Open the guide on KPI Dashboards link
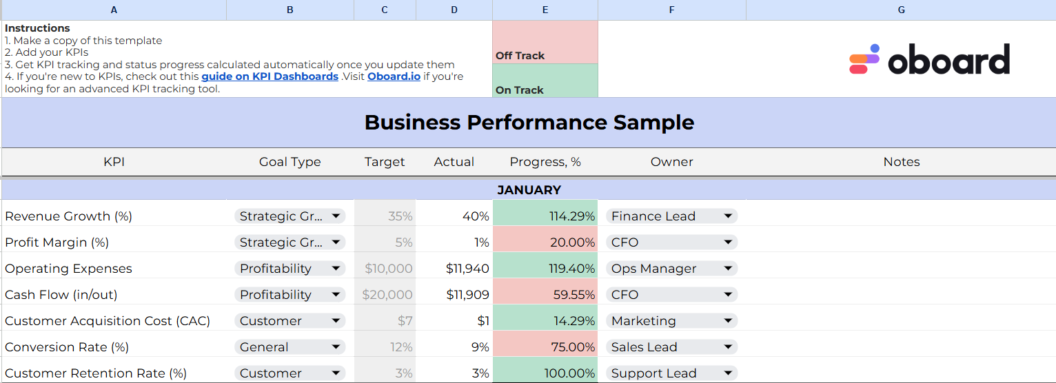Viewport: 1056px width, 383px height. click(269, 77)
